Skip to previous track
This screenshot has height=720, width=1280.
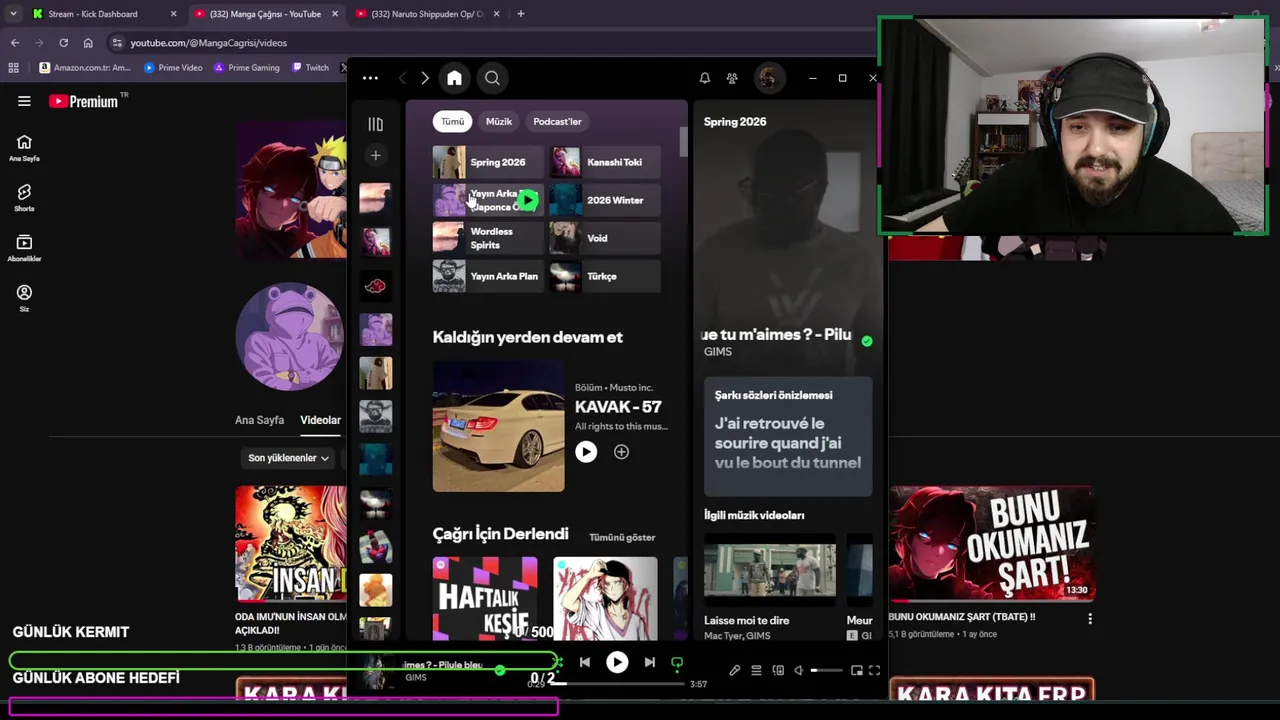585,662
